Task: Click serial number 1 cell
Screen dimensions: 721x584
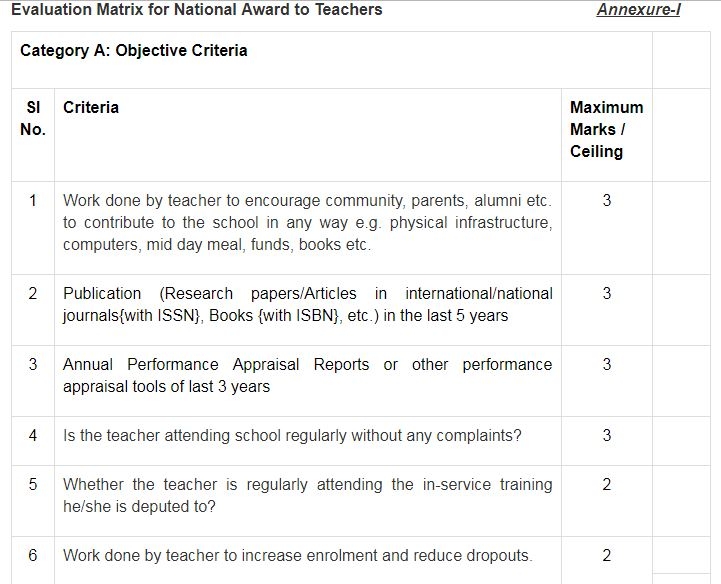Action: 33,200
